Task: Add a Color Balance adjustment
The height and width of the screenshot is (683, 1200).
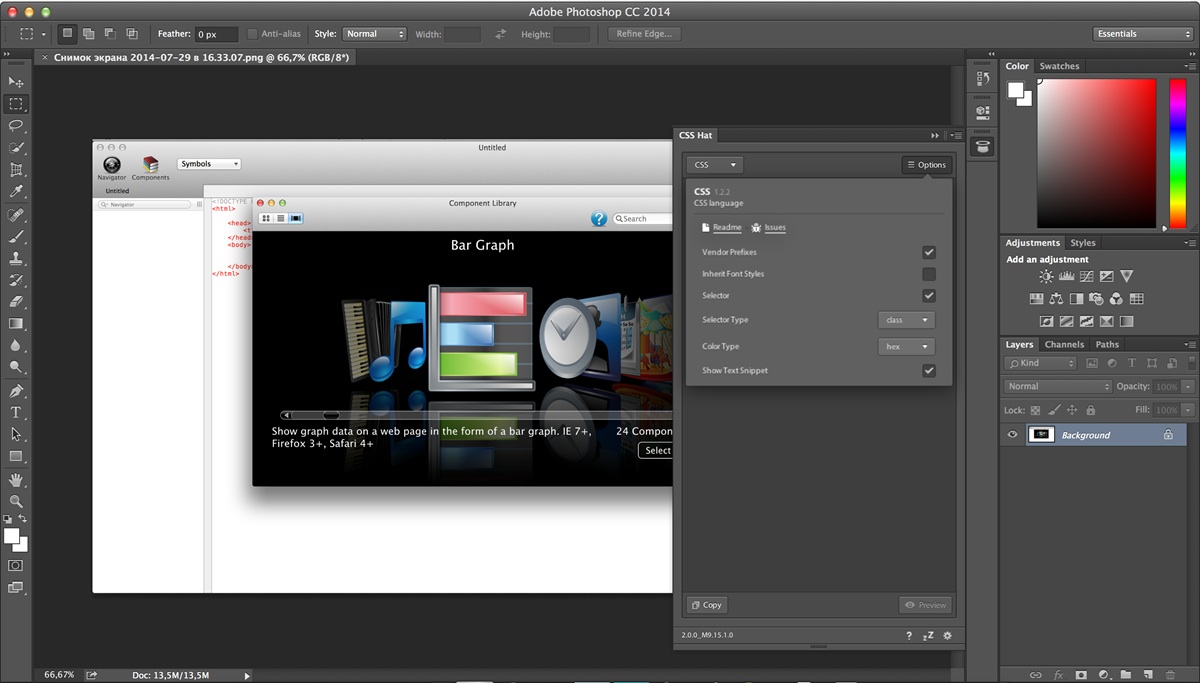Action: [x=1056, y=299]
